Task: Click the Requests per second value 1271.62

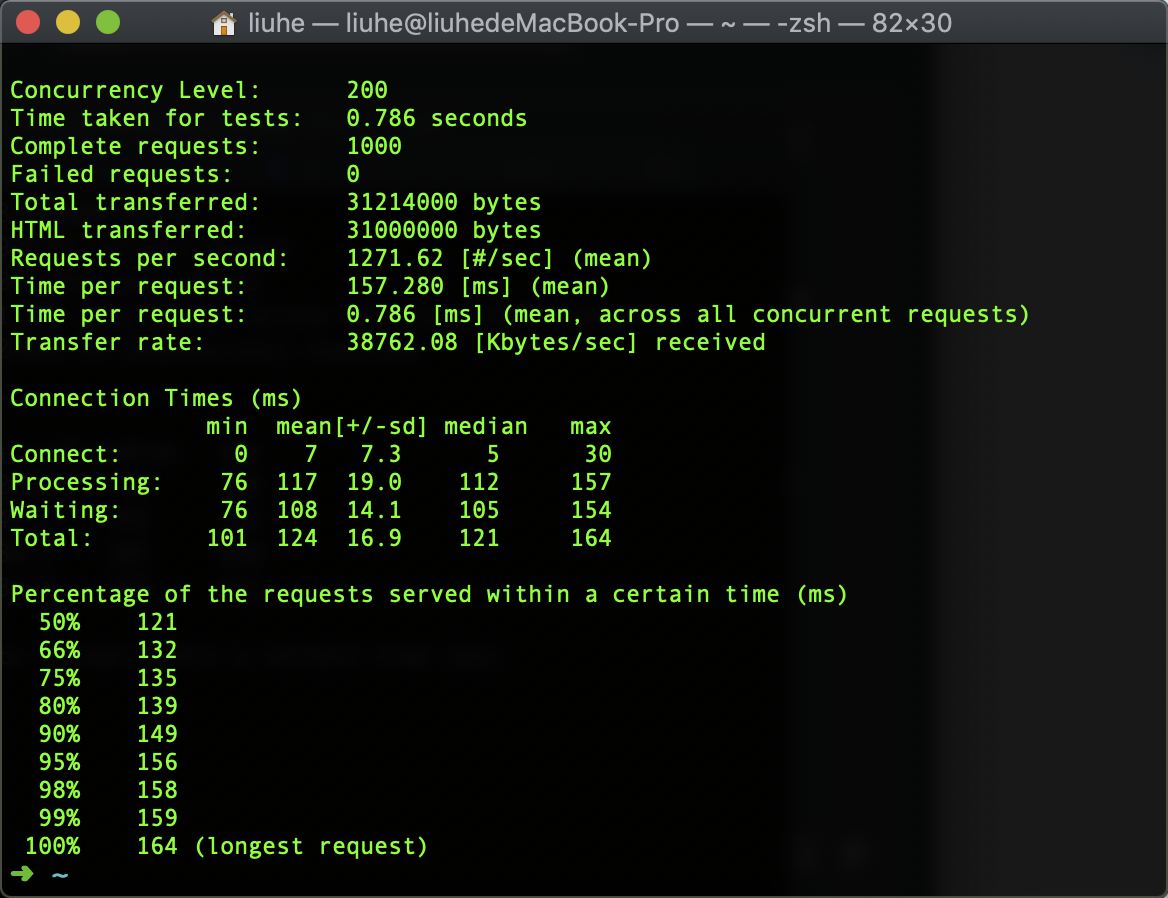Action: pyautogui.click(x=394, y=258)
